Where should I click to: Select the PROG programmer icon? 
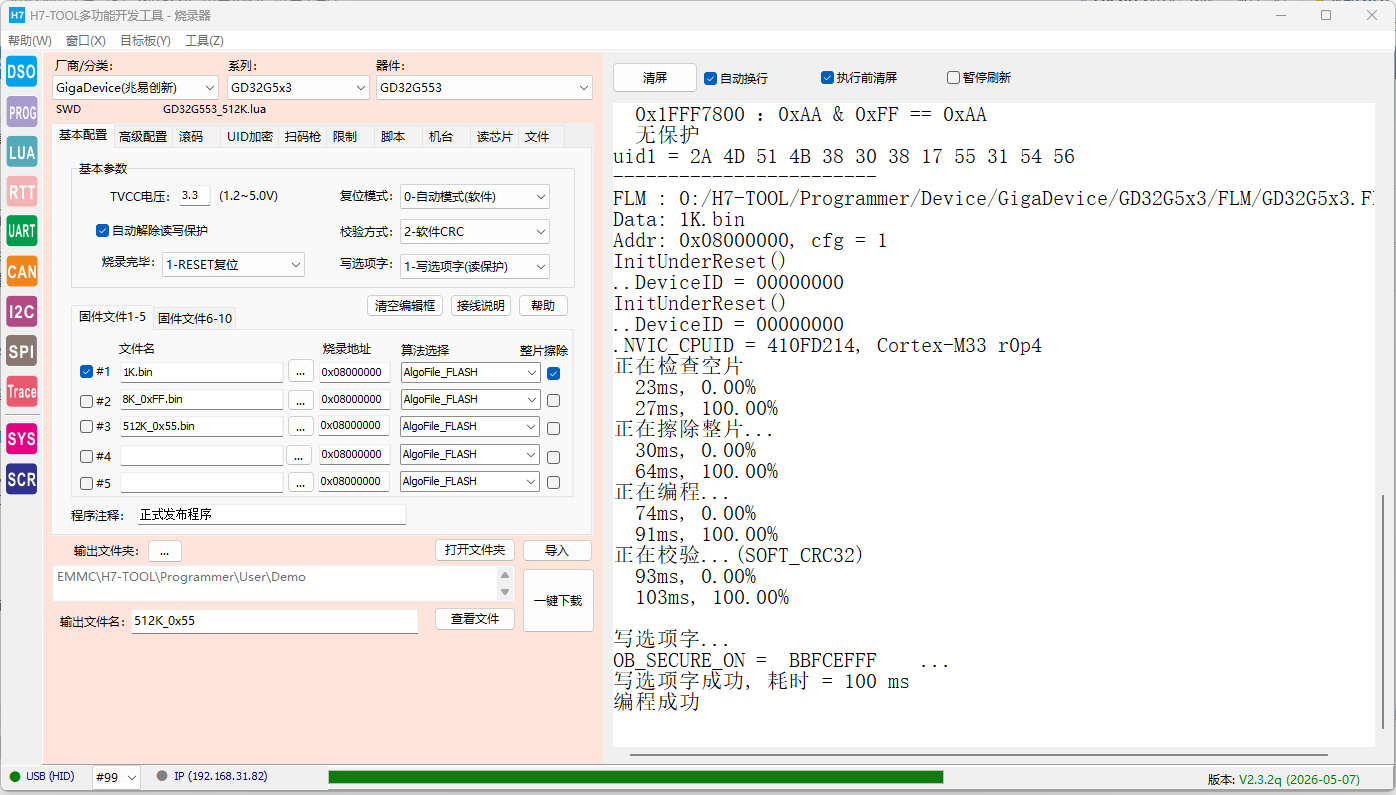click(x=21, y=112)
